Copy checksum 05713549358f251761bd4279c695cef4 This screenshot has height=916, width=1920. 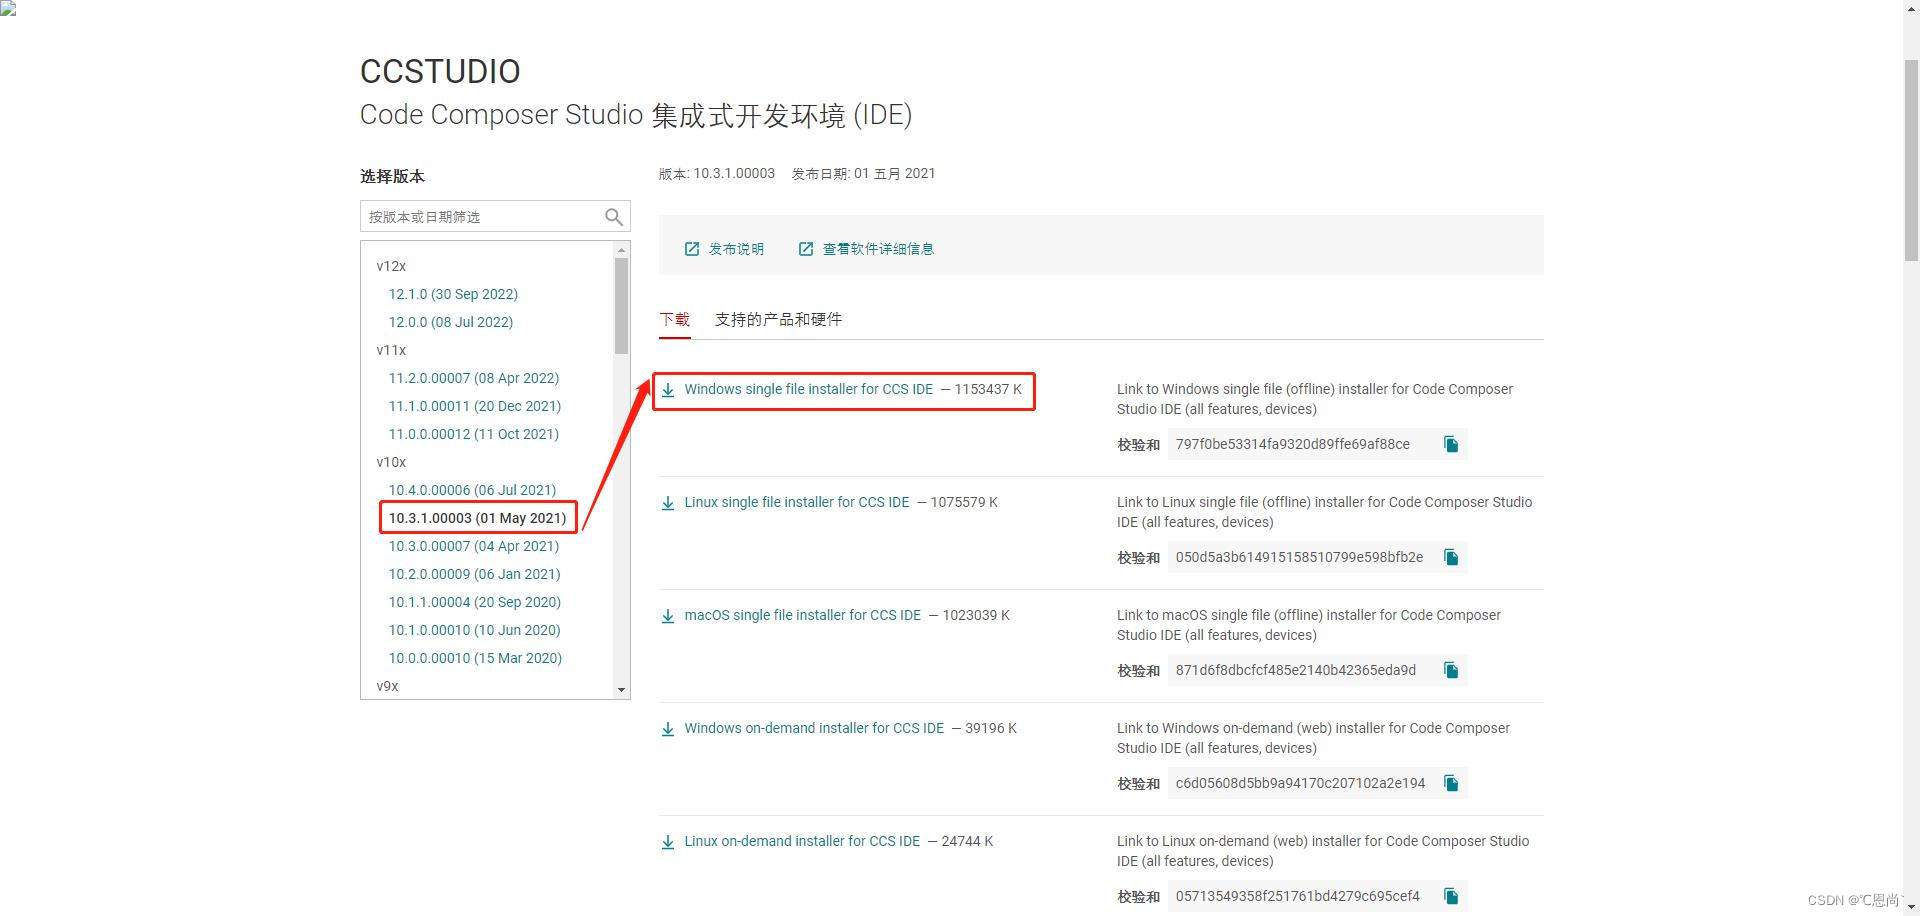pyautogui.click(x=1451, y=896)
